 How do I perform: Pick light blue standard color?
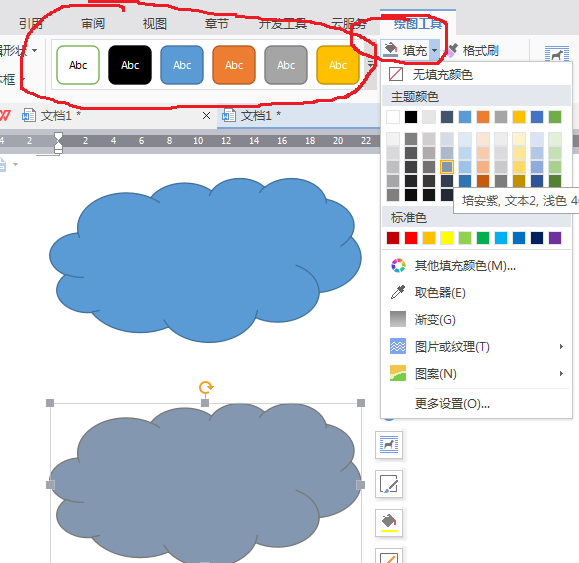coord(501,238)
